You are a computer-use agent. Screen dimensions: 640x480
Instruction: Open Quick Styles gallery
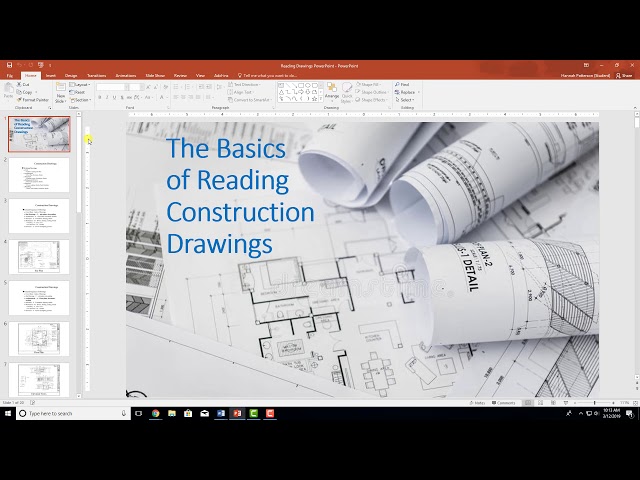coord(347,93)
